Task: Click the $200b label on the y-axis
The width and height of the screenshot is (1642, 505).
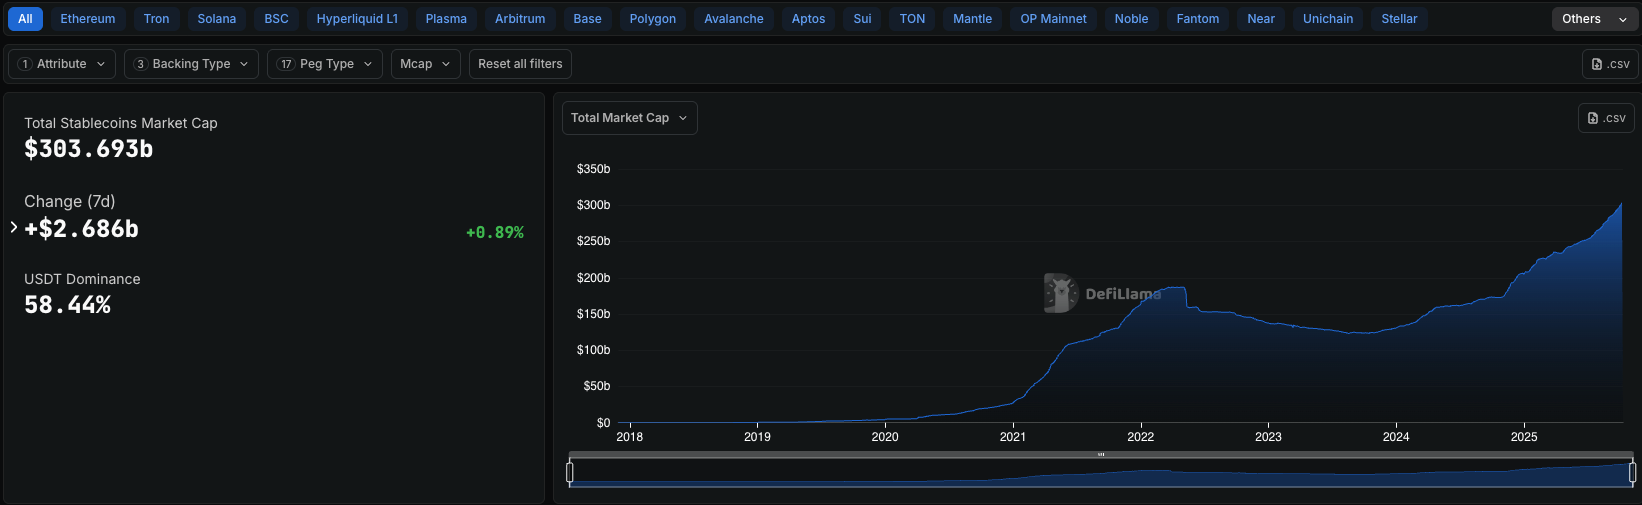Action: coord(593,278)
